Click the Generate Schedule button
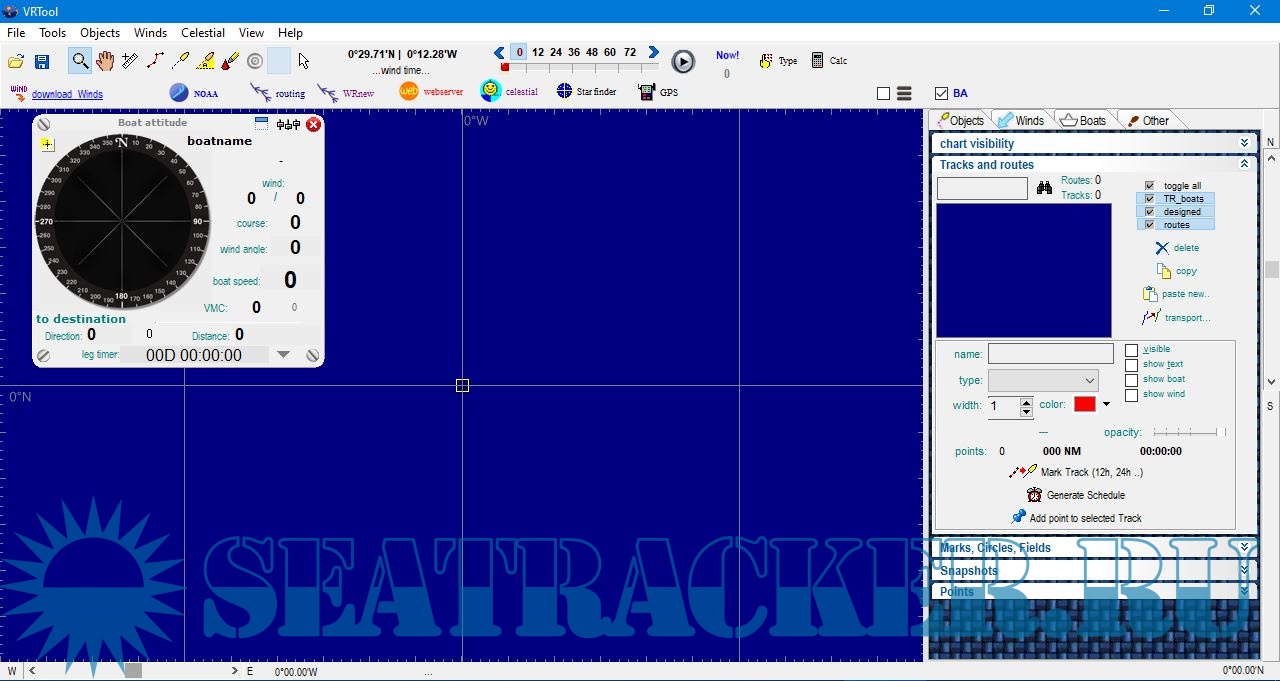Screen dimensions: 1280x681 tap(1076, 495)
